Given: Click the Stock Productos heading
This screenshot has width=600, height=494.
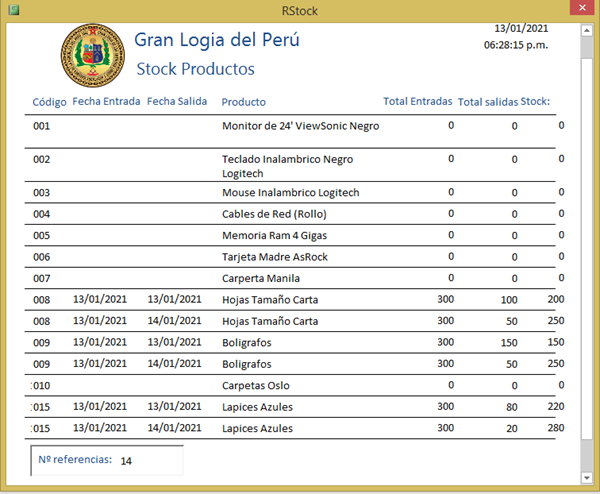Looking at the screenshot, I should (196, 69).
